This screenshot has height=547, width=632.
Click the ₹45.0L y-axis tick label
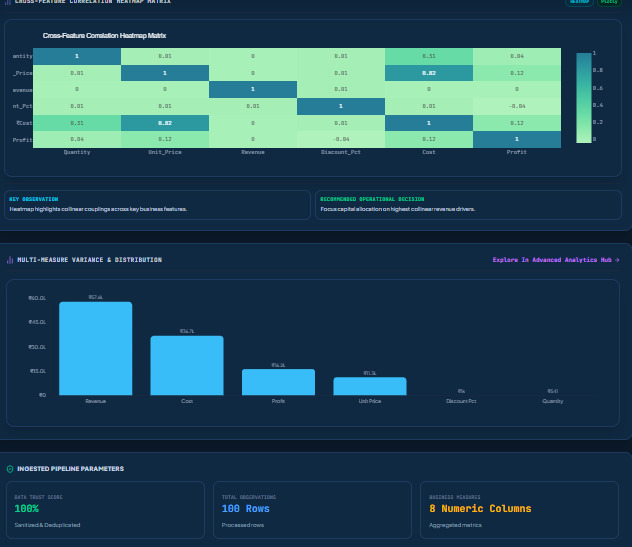(37, 322)
